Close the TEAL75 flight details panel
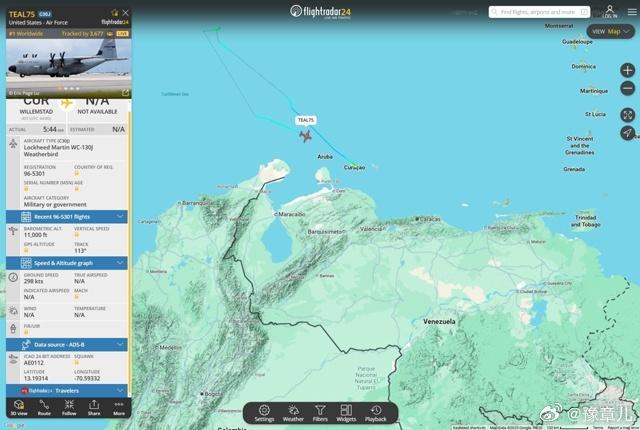 point(125,13)
